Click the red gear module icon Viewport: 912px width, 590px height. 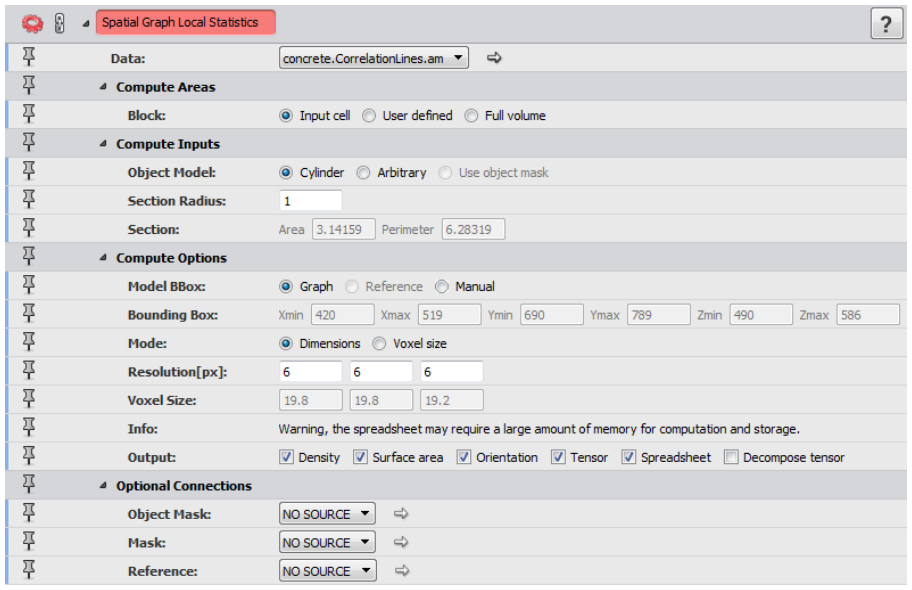33,23
